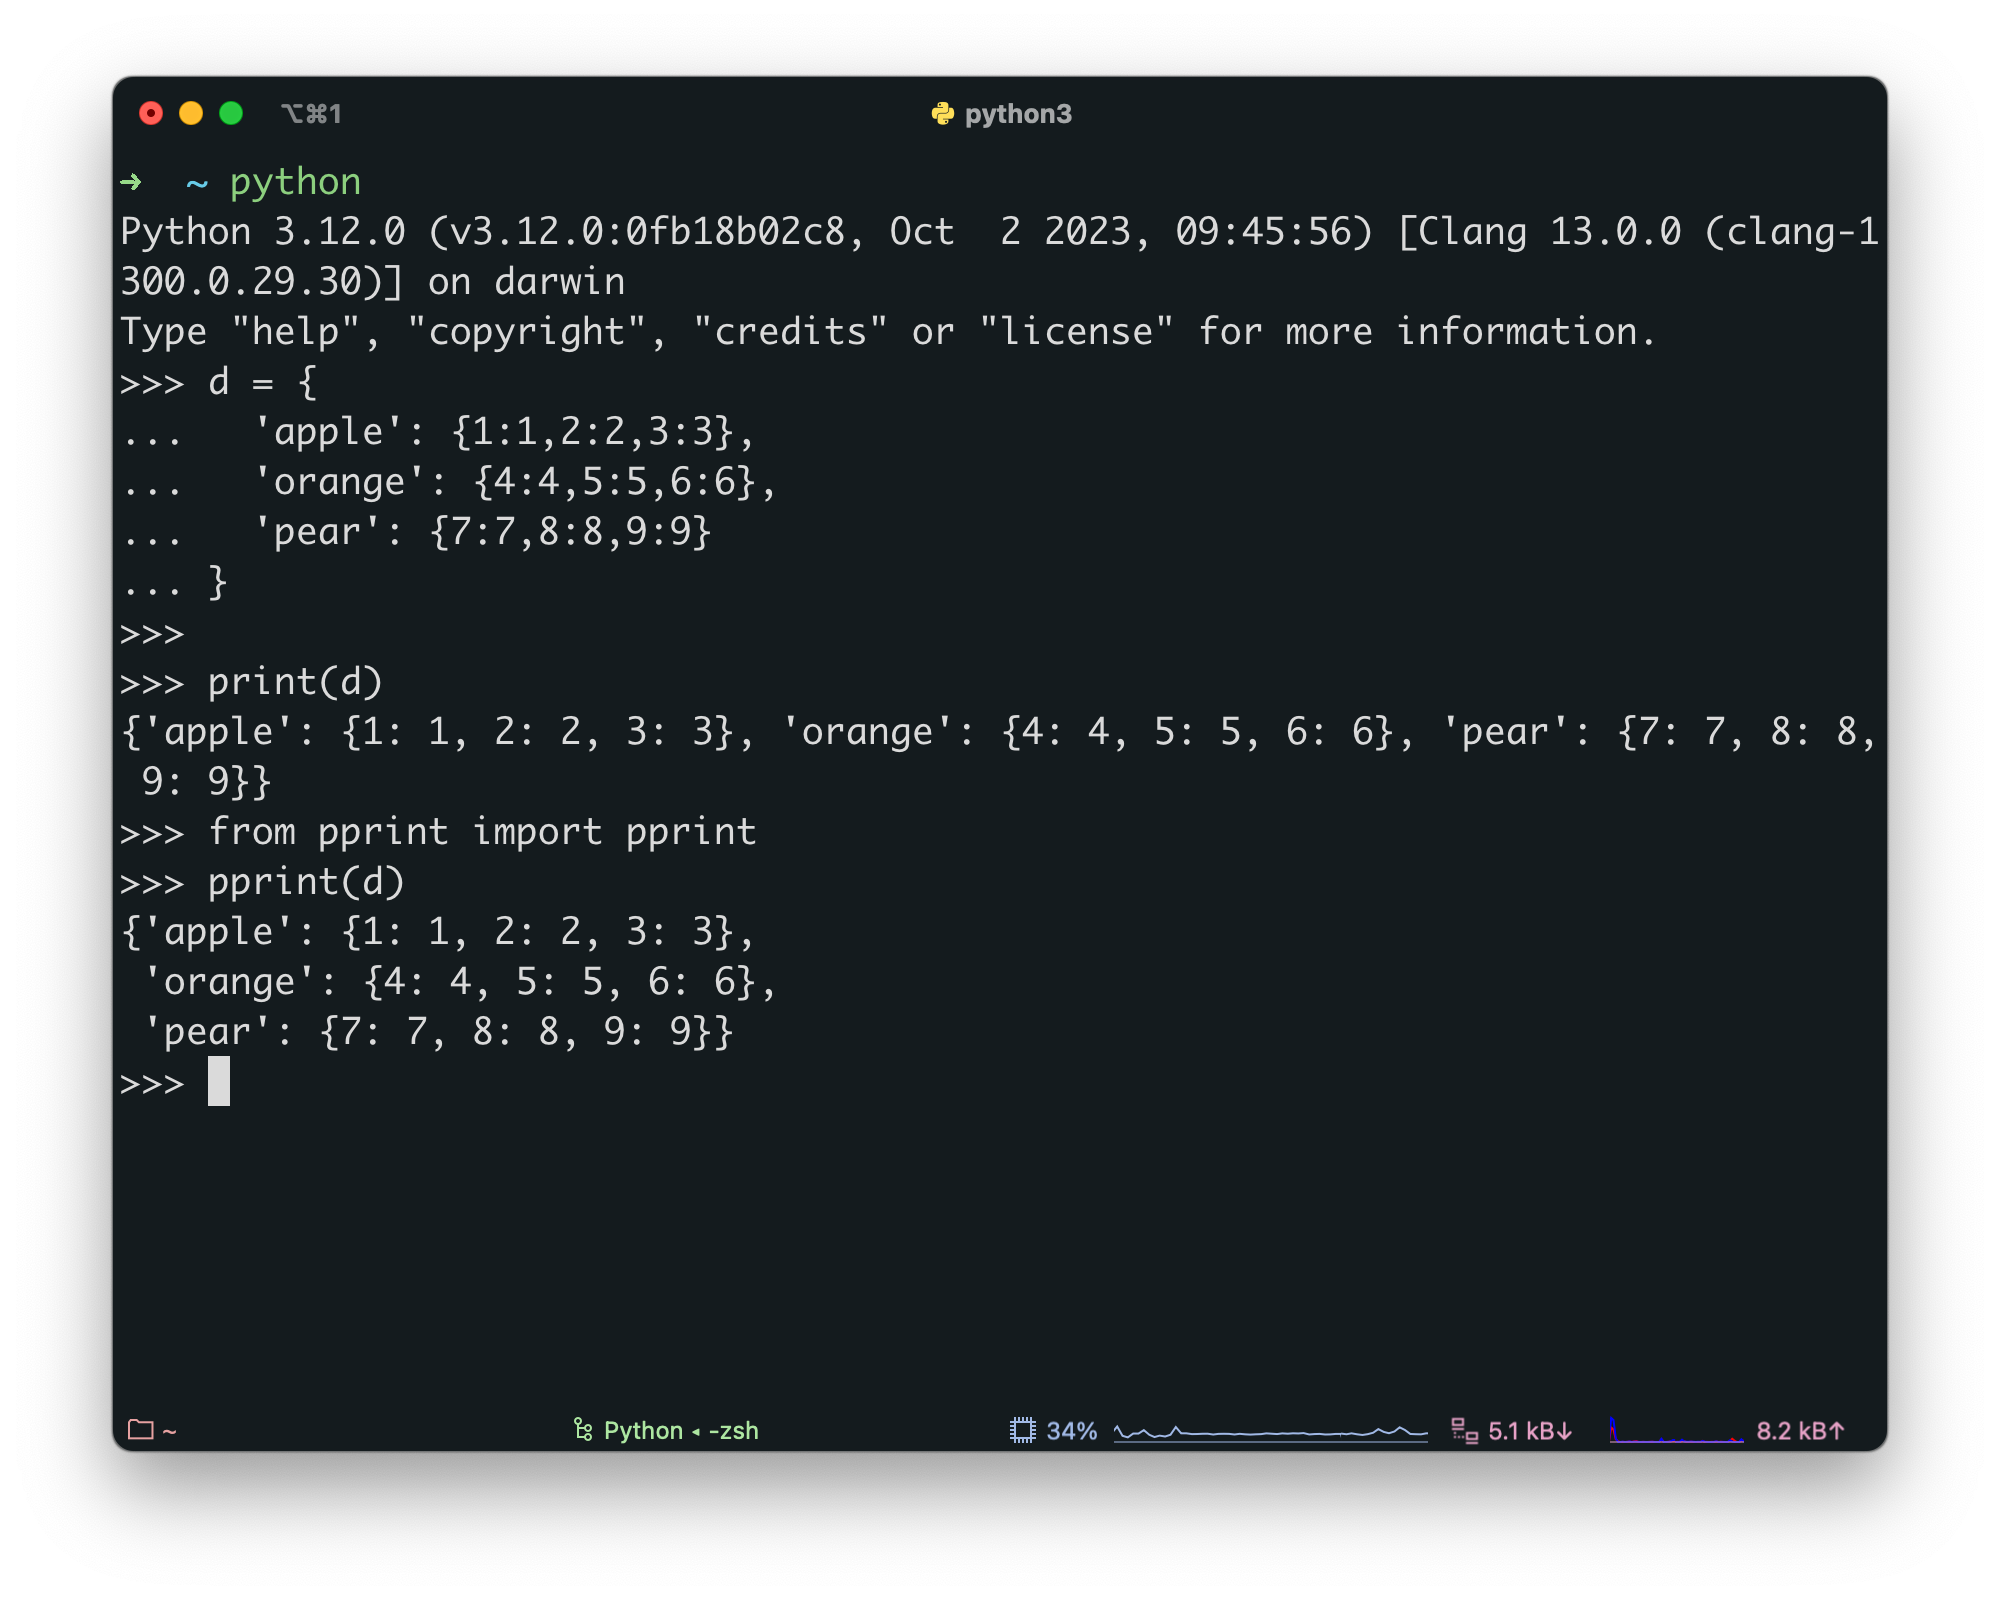
Task: Click the Python snake icon in title
Action: 942,114
